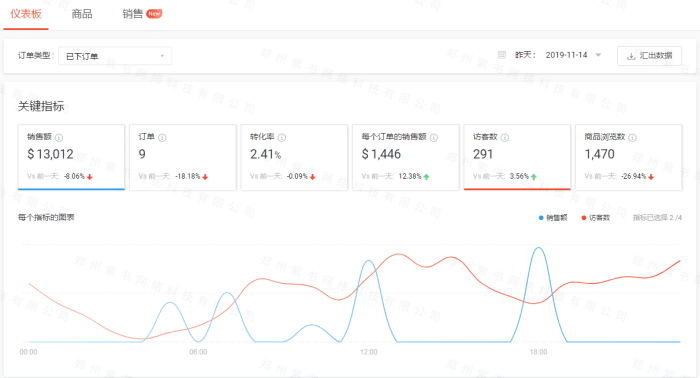
Task: Select the 商品浏览数 metric card
Action: click(629, 157)
